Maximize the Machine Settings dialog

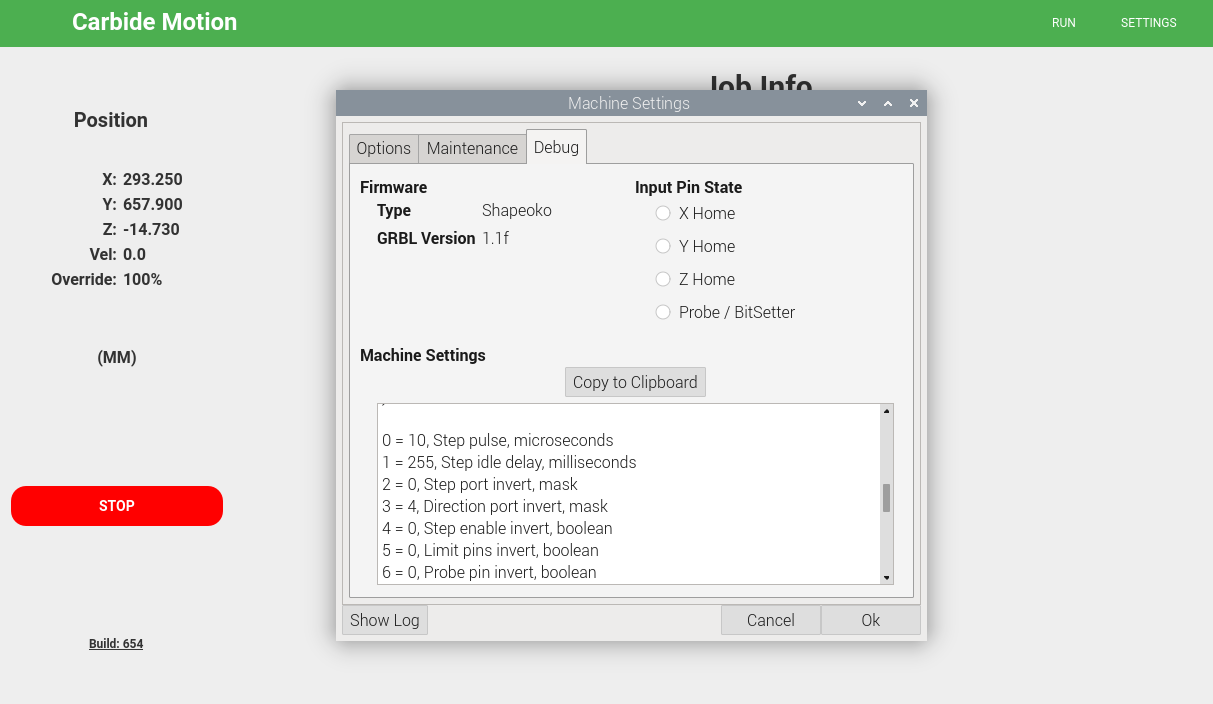888,104
